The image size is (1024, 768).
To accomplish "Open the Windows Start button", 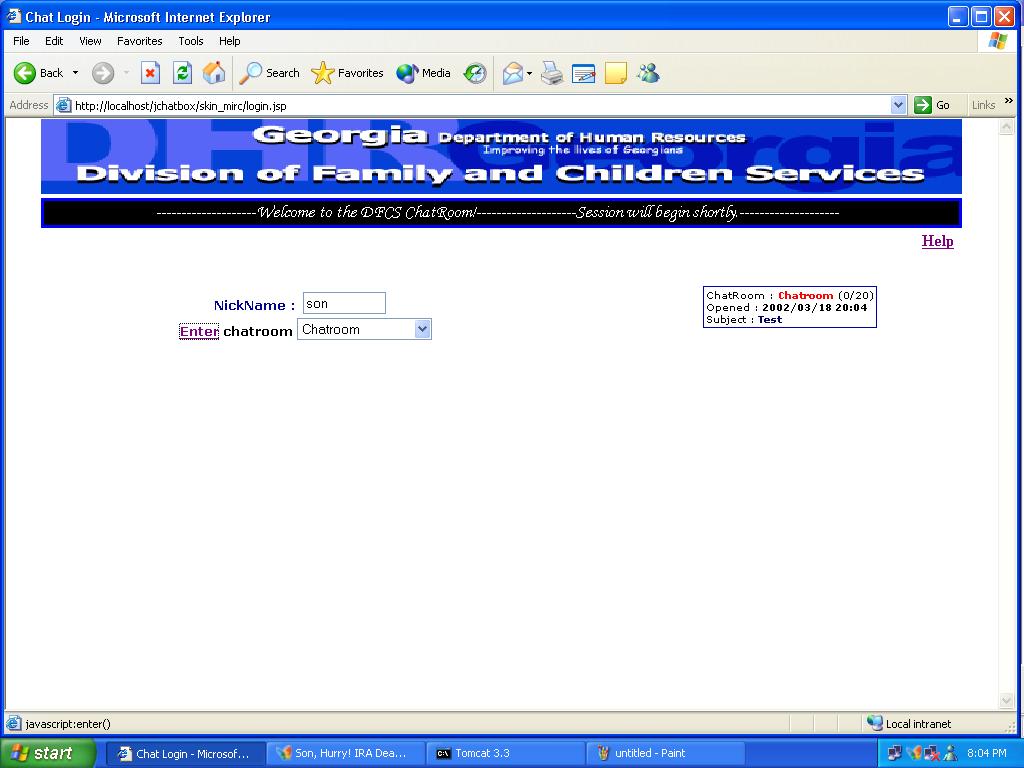I will [47, 753].
